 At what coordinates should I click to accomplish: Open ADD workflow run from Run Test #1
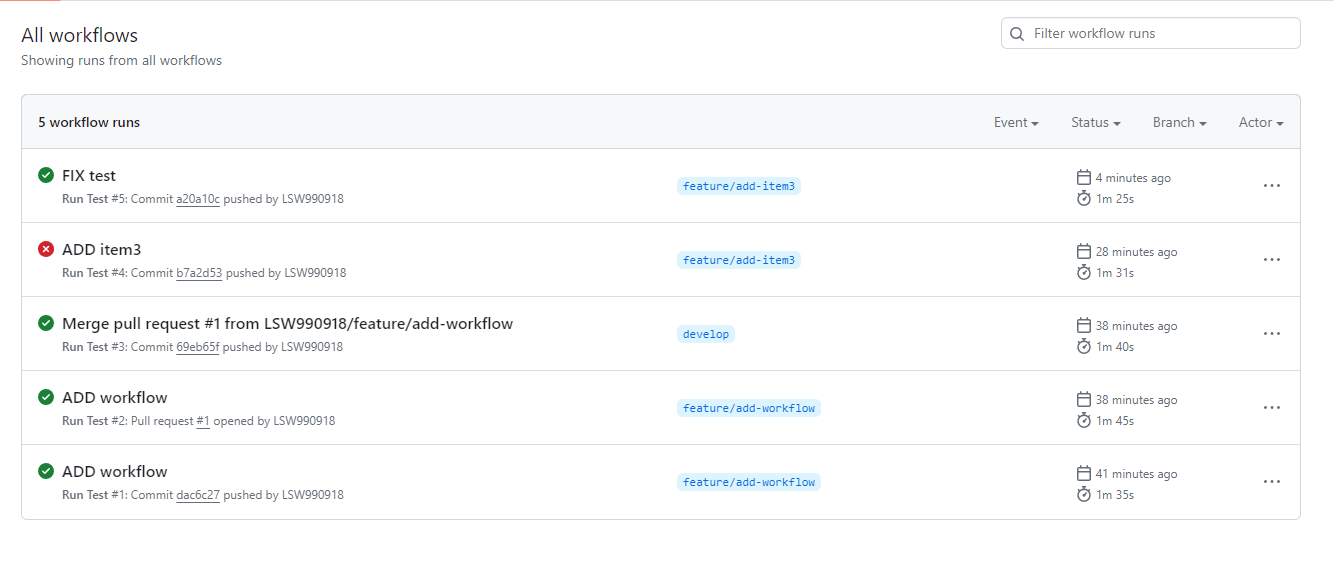115,471
